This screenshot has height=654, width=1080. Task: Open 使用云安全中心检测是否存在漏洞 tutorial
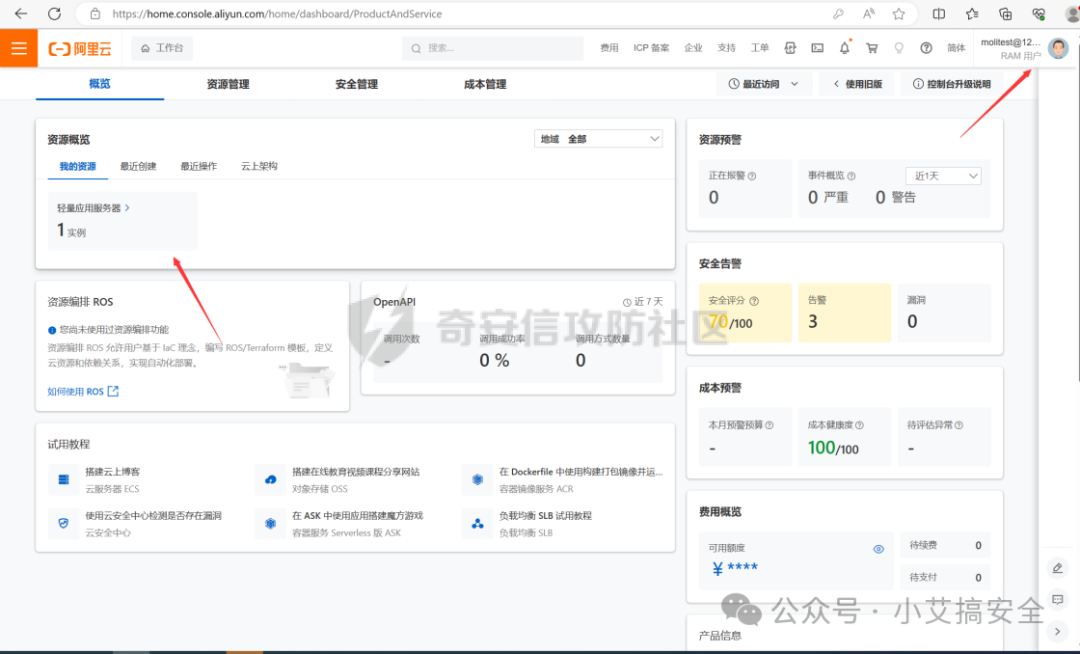click(x=154, y=516)
